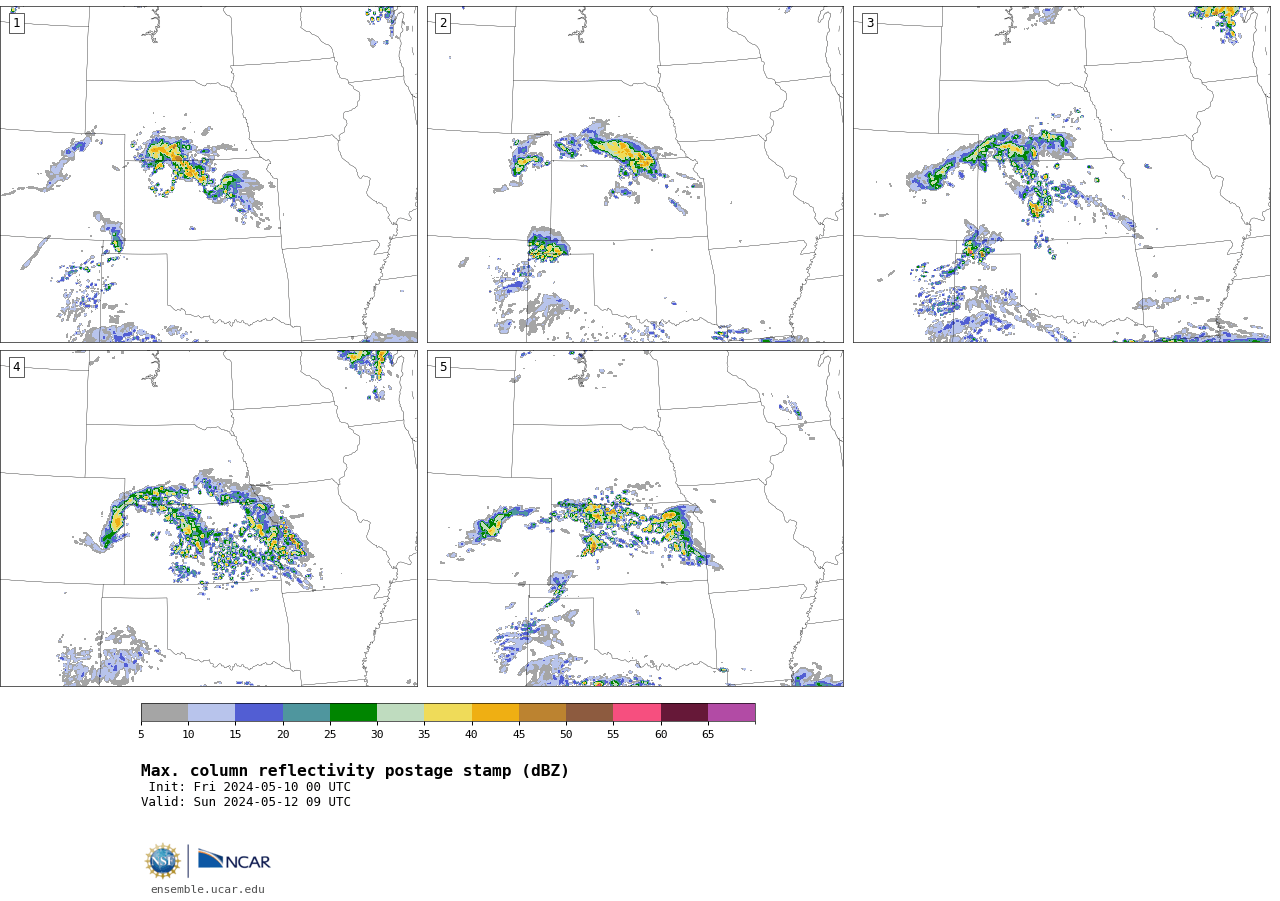The height and width of the screenshot is (901, 1280).
Task: Click the yellow 35-40 dBZ swatch
Action: pos(448,713)
